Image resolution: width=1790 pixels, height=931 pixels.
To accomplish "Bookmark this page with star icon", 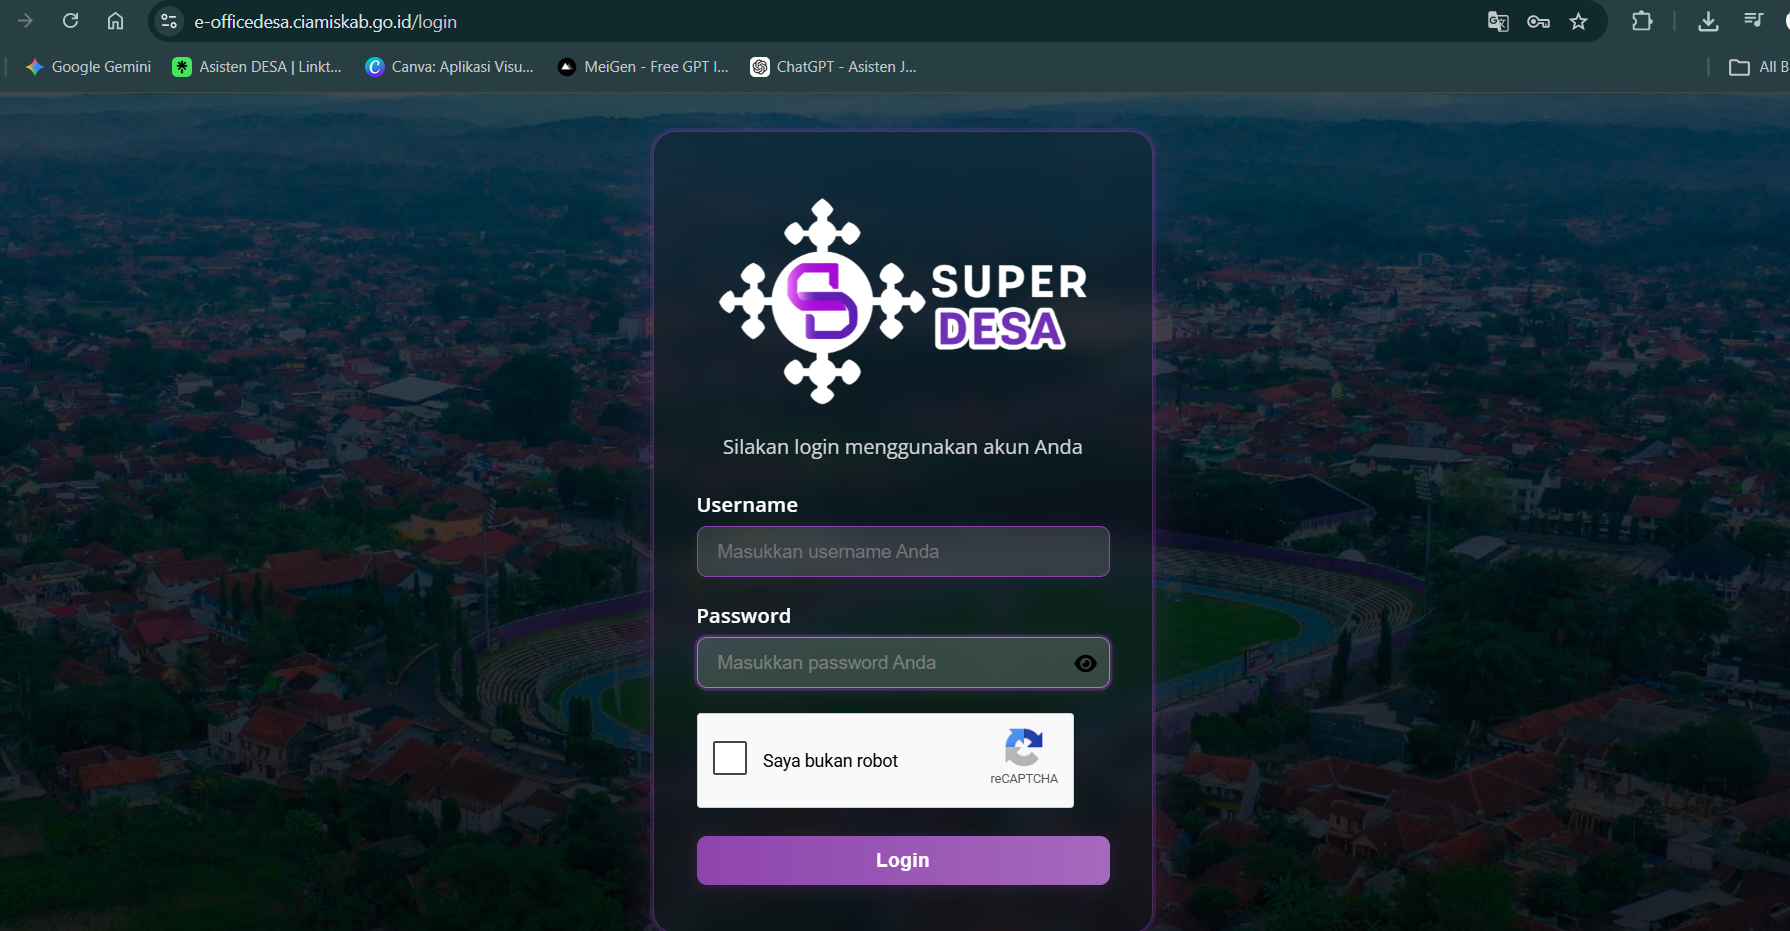I will click(1578, 21).
